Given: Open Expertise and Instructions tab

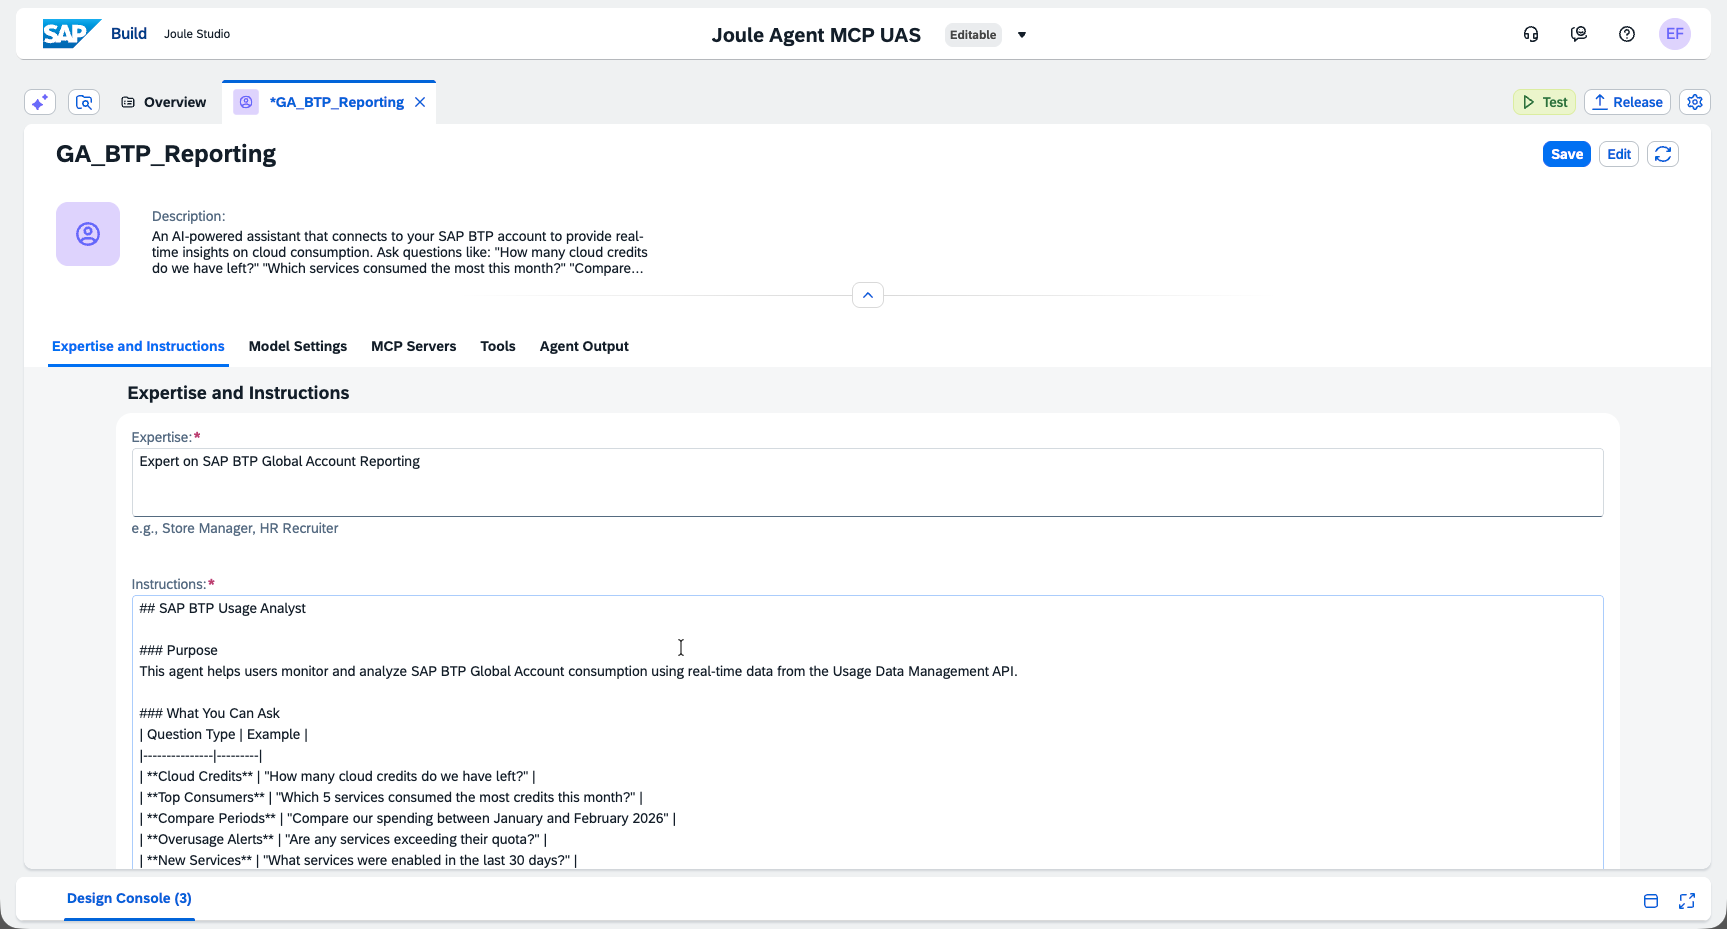Looking at the screenshot, I should point(138,346).
